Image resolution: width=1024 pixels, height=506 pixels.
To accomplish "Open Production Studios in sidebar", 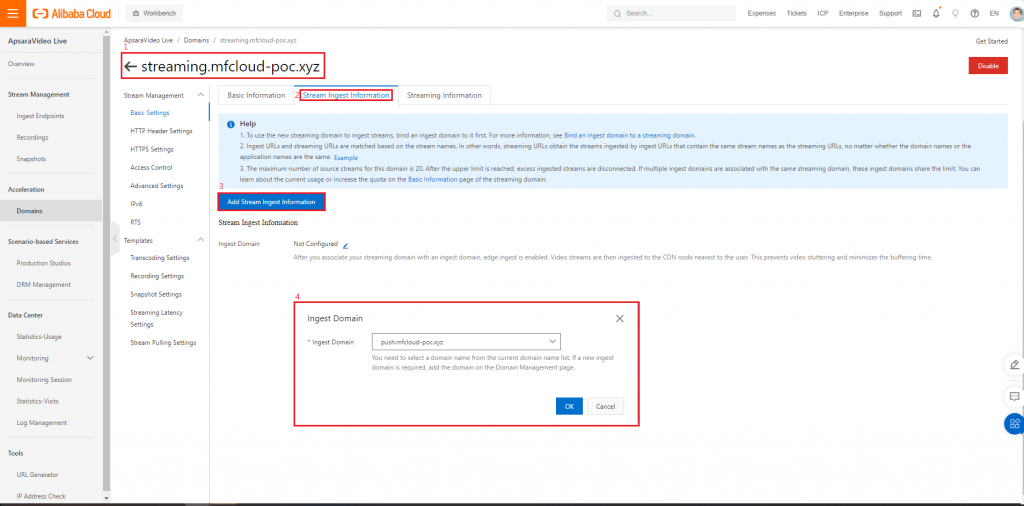I will [x=43, y=263].
